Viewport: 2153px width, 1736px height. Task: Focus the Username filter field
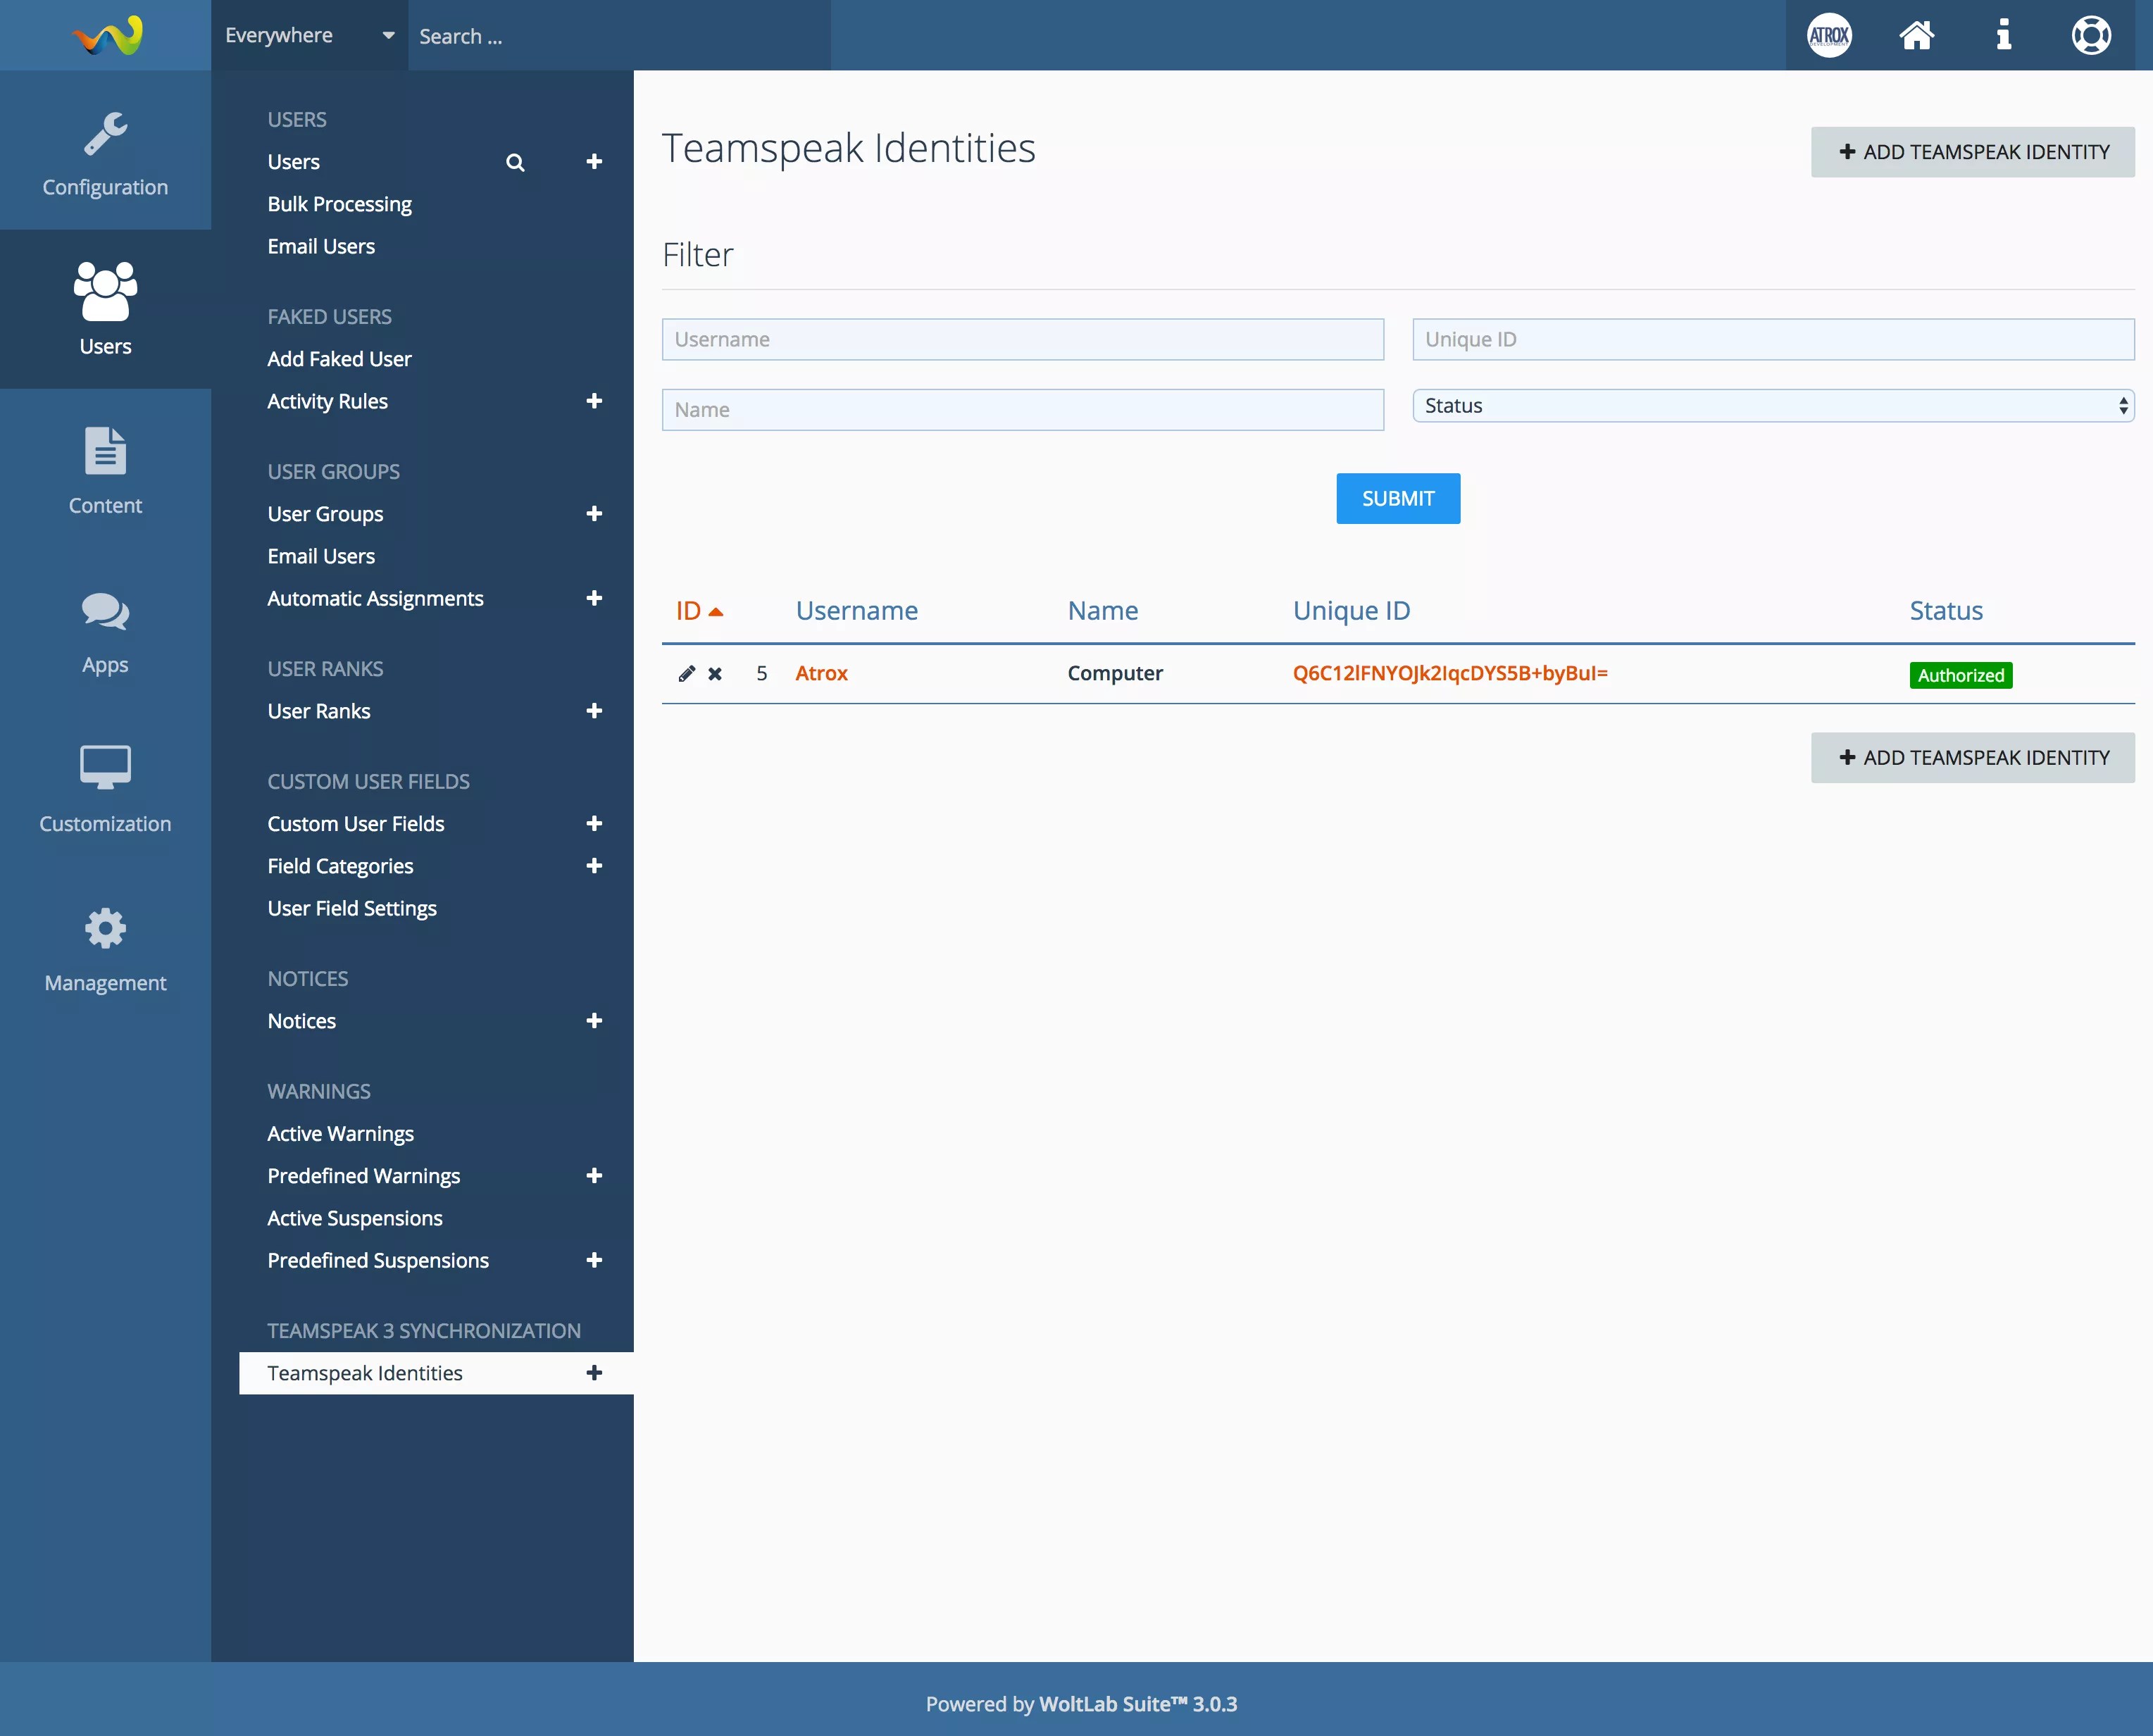coord(1022,339)
